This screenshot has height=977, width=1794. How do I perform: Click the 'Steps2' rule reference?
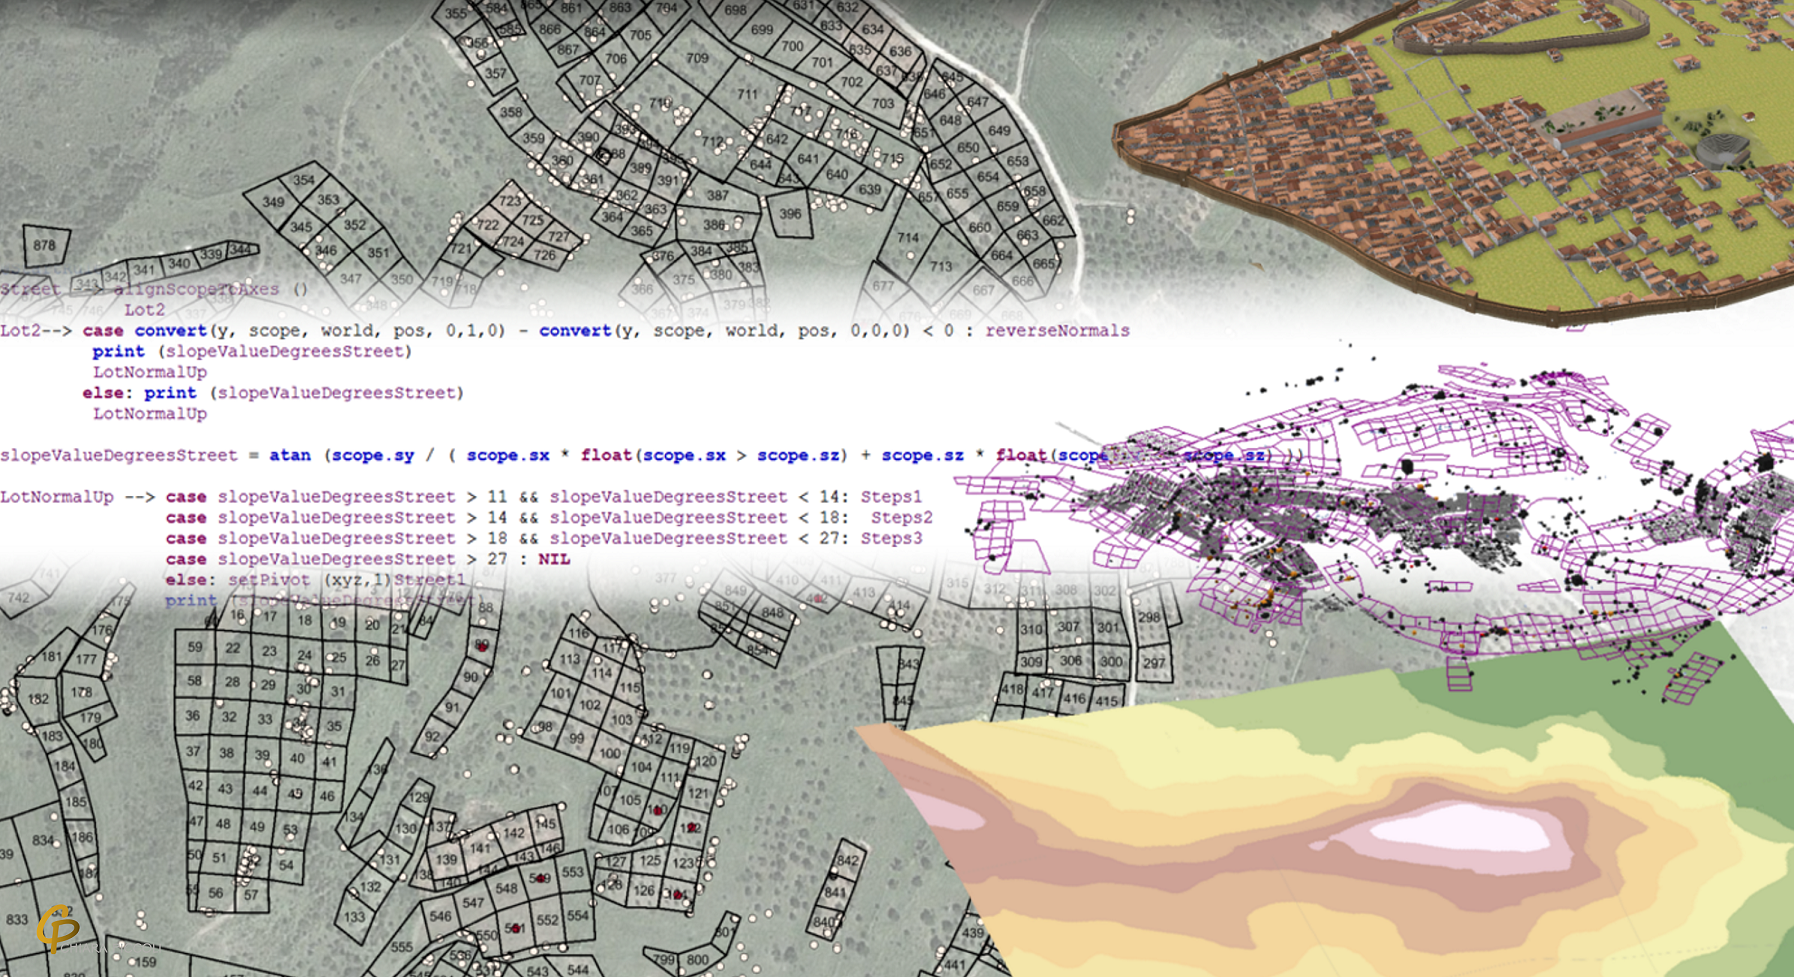click(x=901, y=518)
